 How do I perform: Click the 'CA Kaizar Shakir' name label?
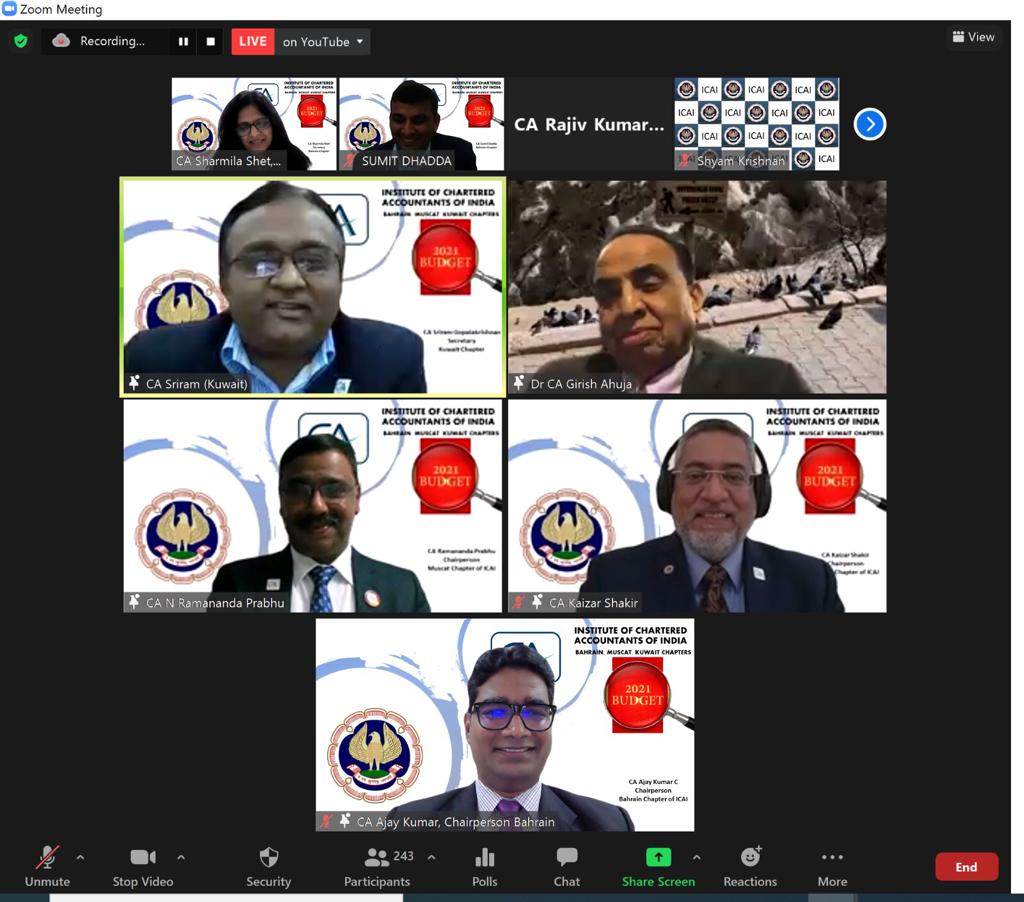click(594, 603)
